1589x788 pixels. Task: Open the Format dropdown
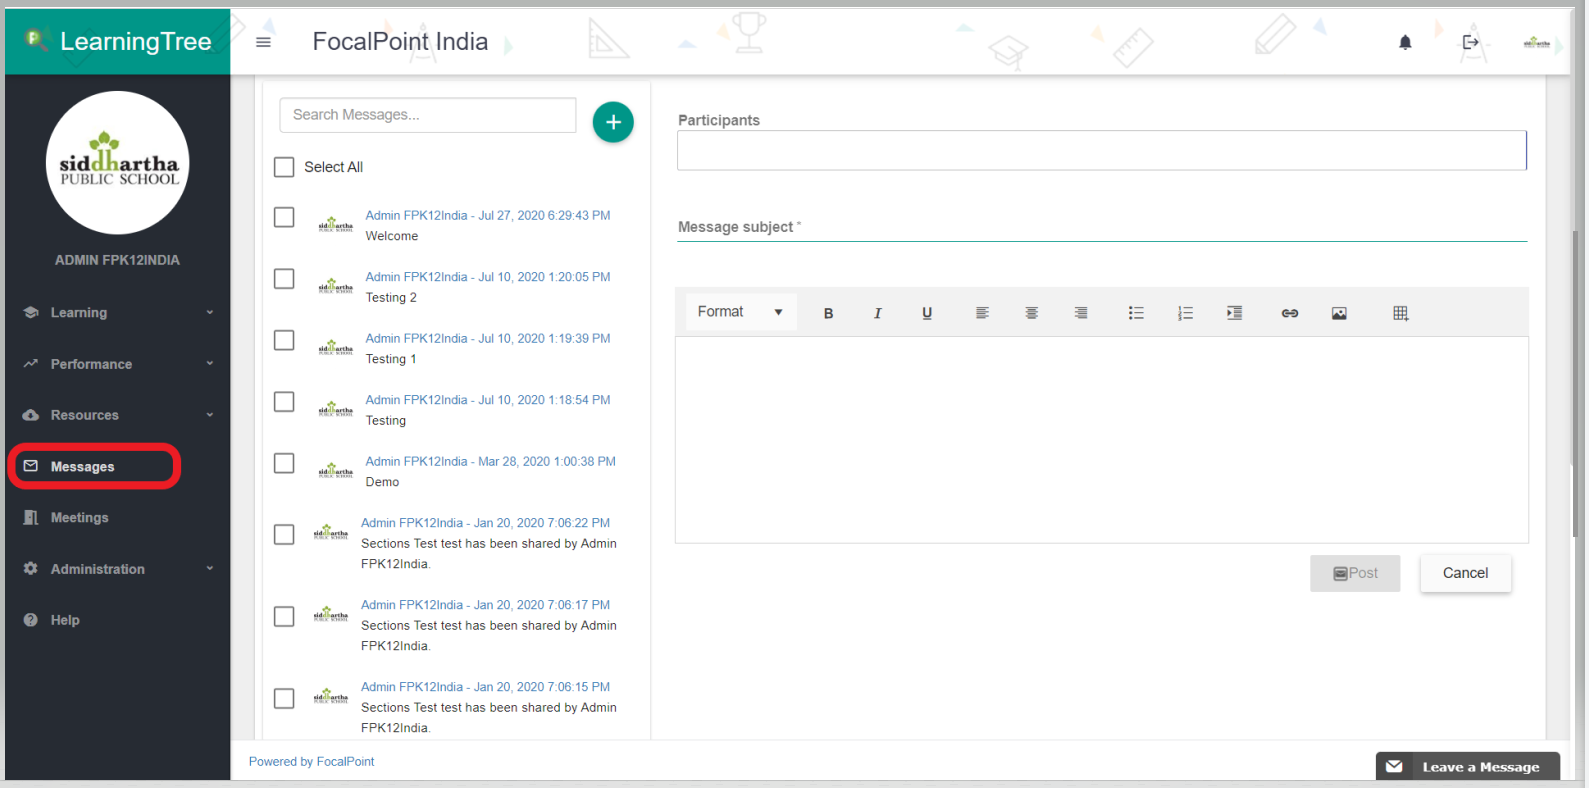click(x=740, y=312)
